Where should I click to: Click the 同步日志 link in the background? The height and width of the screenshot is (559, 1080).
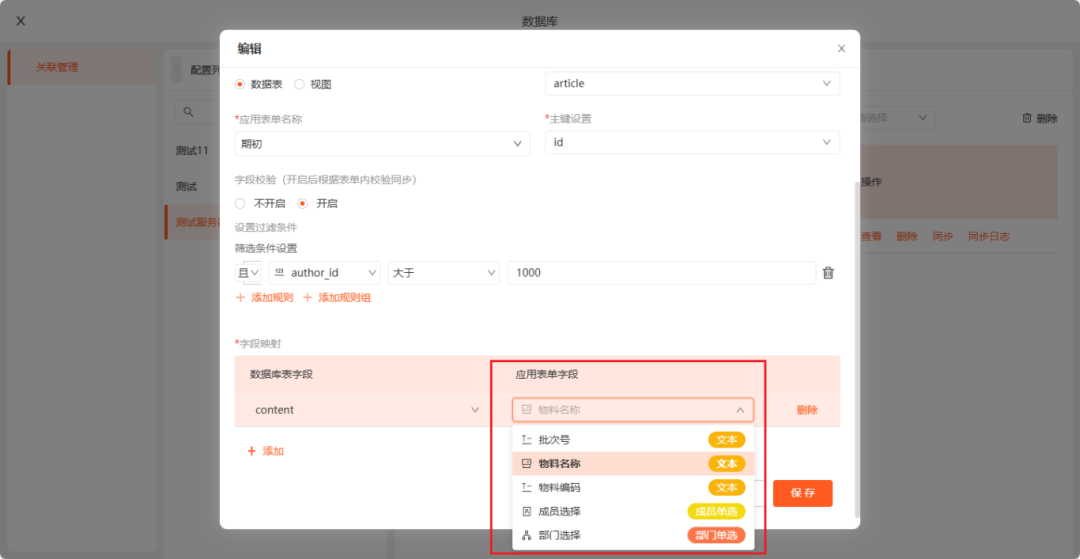pos(989,236)
